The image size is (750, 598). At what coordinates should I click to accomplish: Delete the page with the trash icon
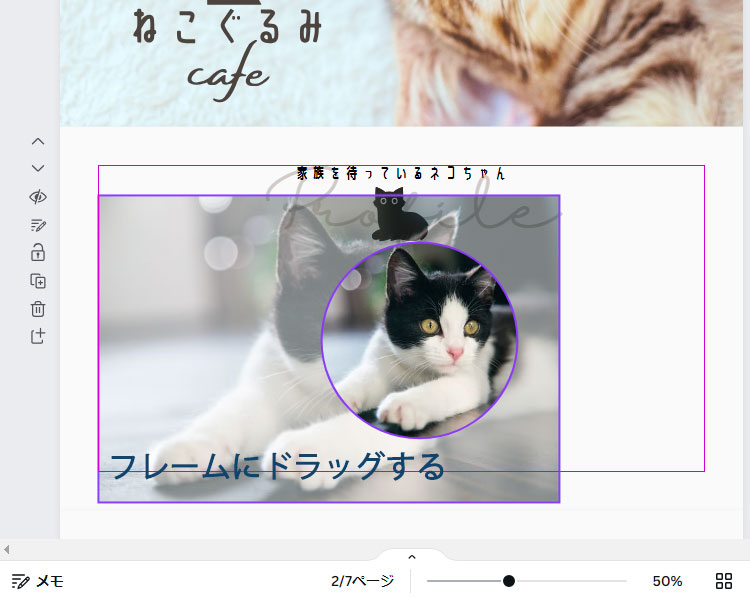point(38,309)
